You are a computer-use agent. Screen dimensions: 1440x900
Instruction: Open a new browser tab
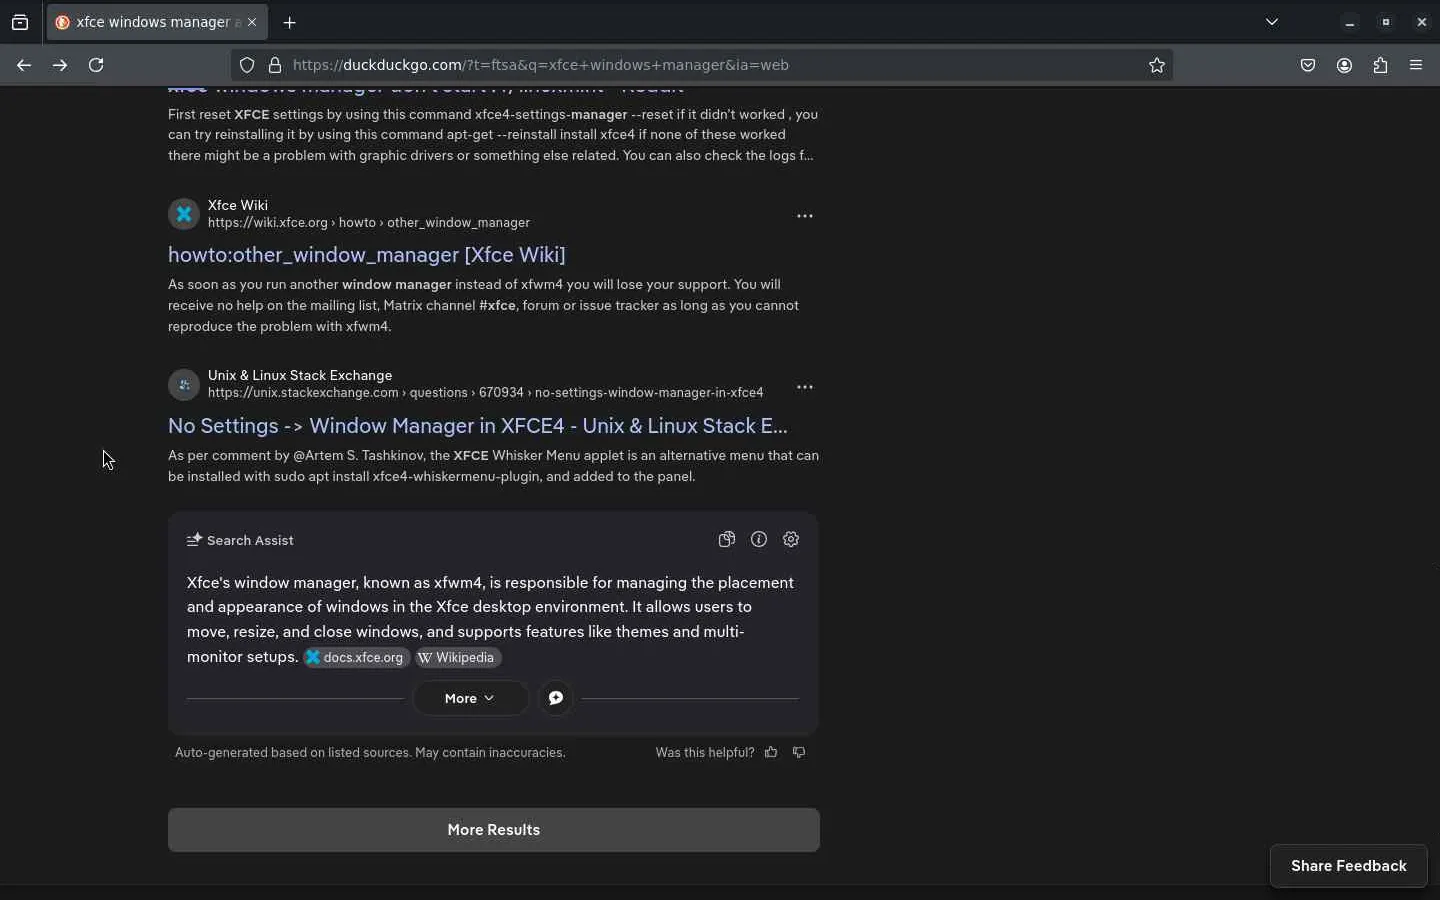pyautogui.click(x=290, y=22)
